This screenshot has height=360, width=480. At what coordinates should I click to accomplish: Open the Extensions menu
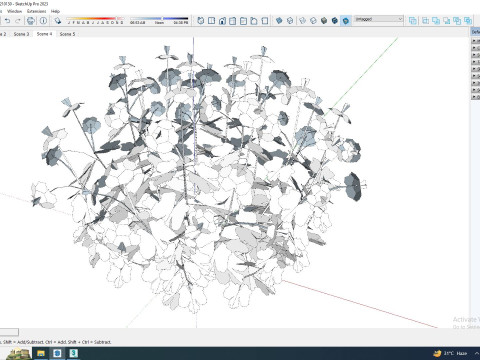(37, 11)
